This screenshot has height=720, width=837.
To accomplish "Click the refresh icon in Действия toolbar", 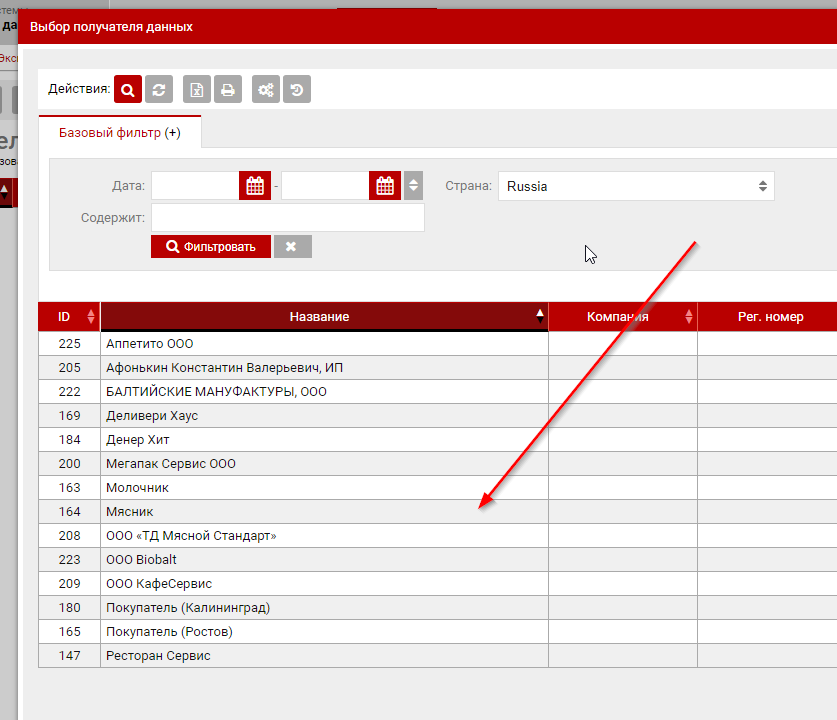I will pos(159,90).
